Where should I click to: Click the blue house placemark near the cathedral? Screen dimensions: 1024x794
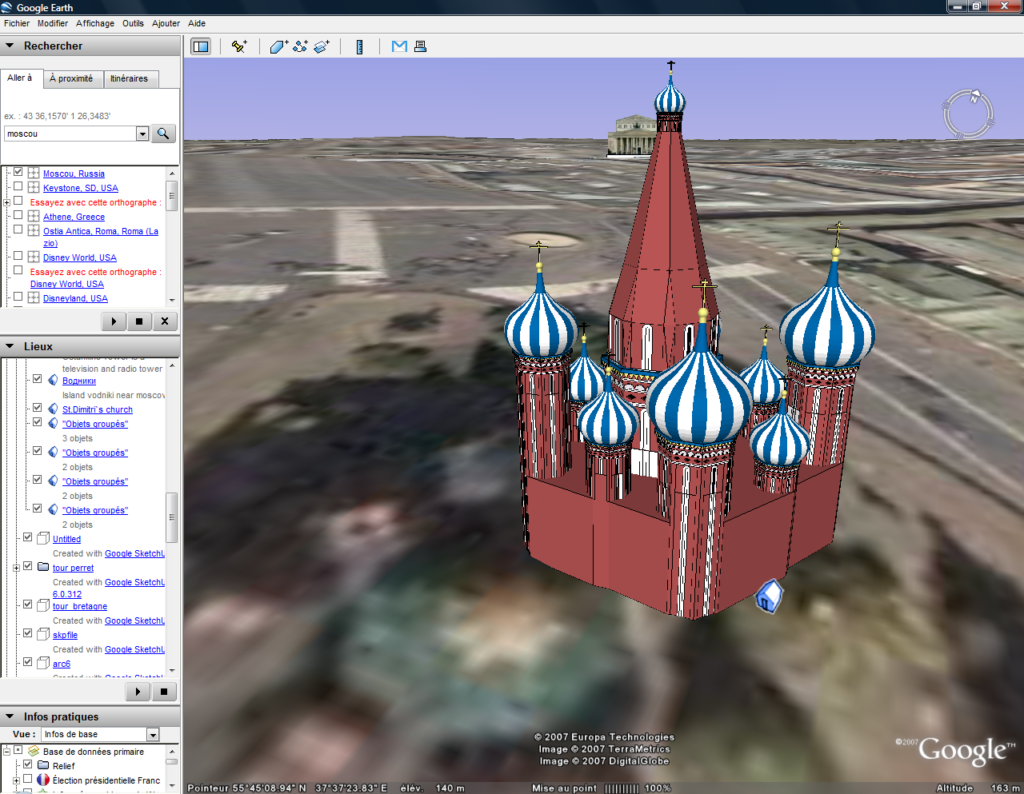click(x=769, y=596)
